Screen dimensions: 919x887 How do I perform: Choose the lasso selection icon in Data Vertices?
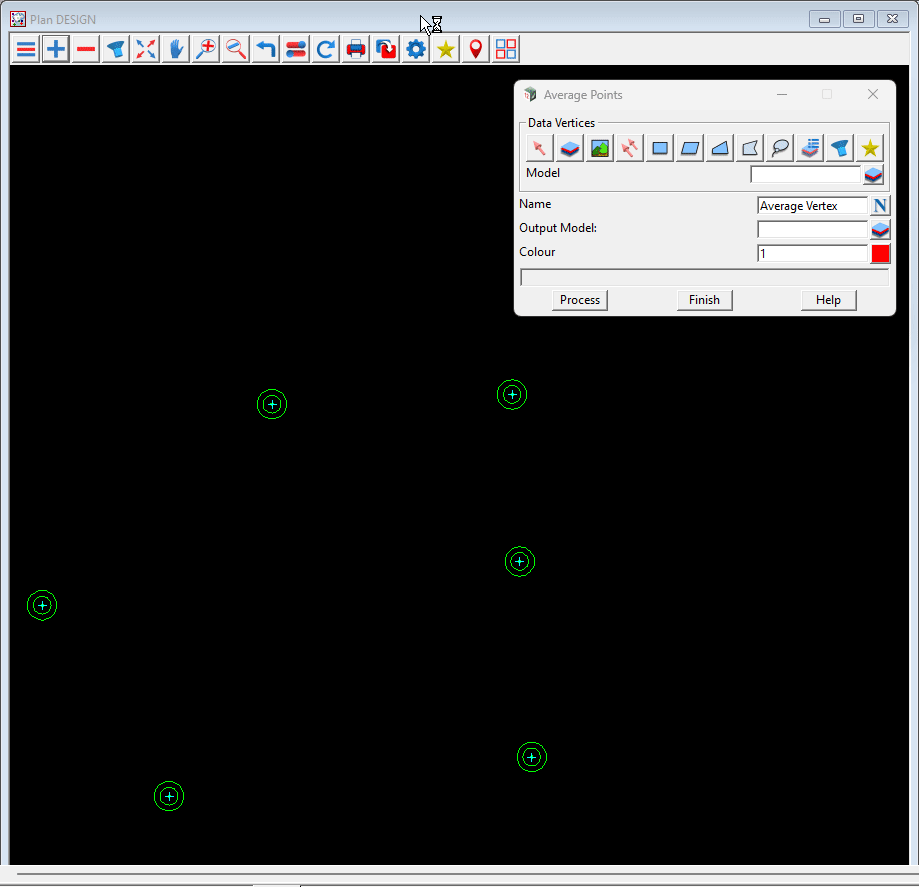tap(780, 148)
